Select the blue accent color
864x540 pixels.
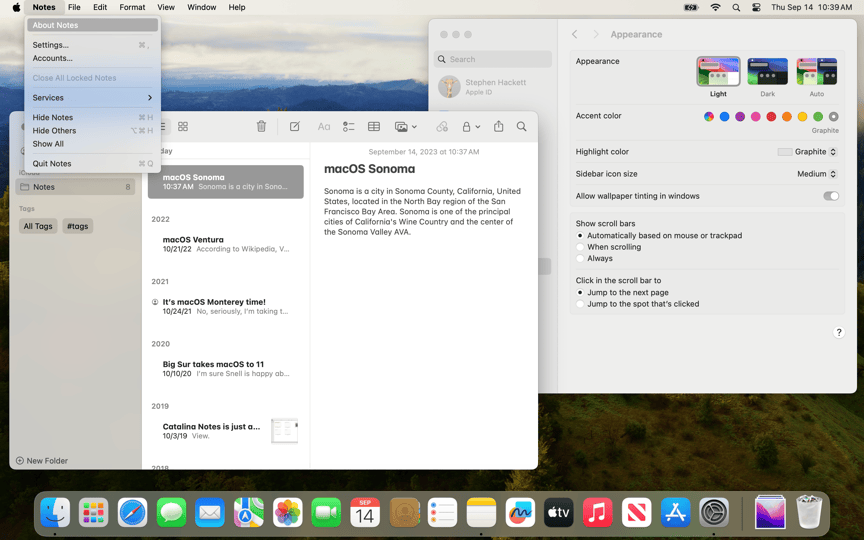[x=725, y=116]
